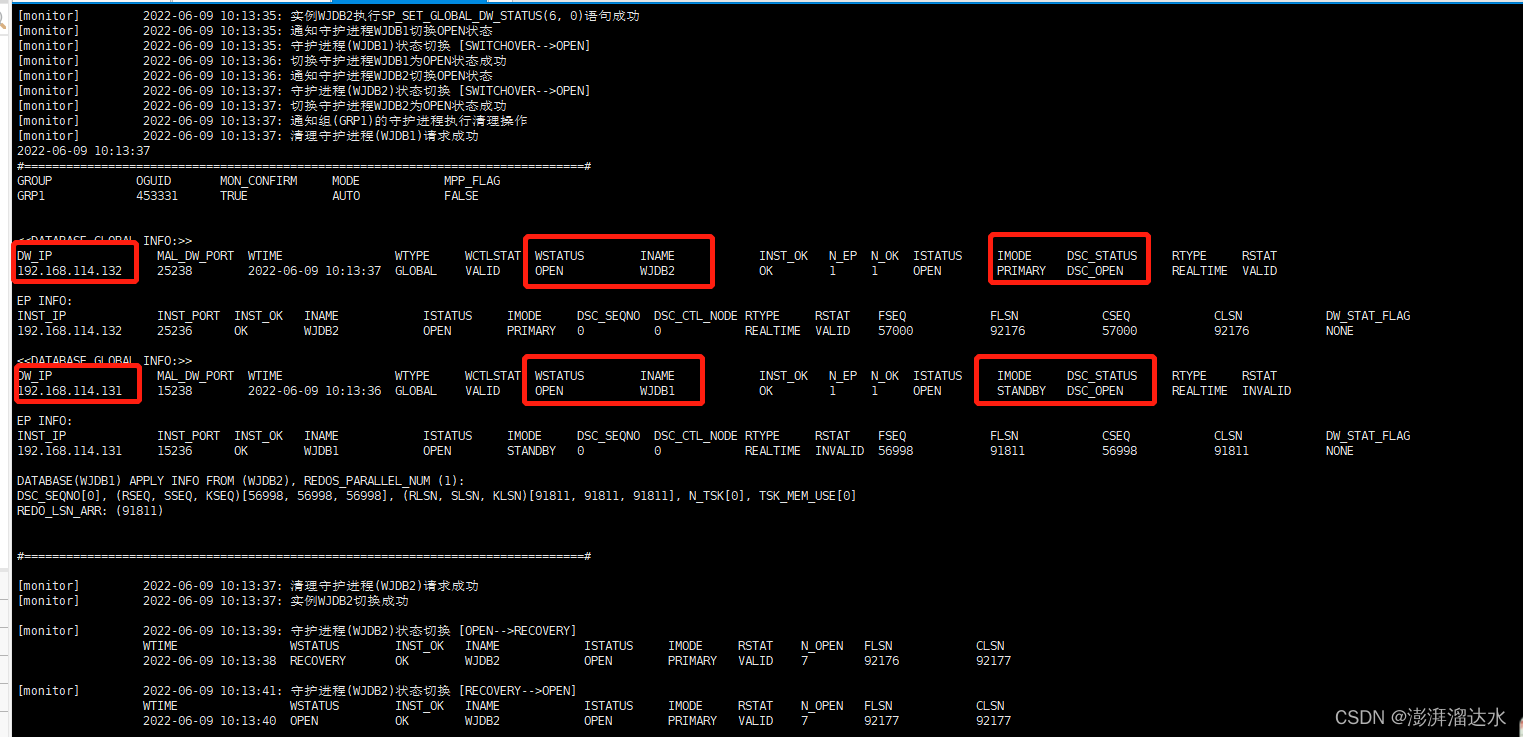Select the INST_PORT value 15236

[x=174, y=451]
